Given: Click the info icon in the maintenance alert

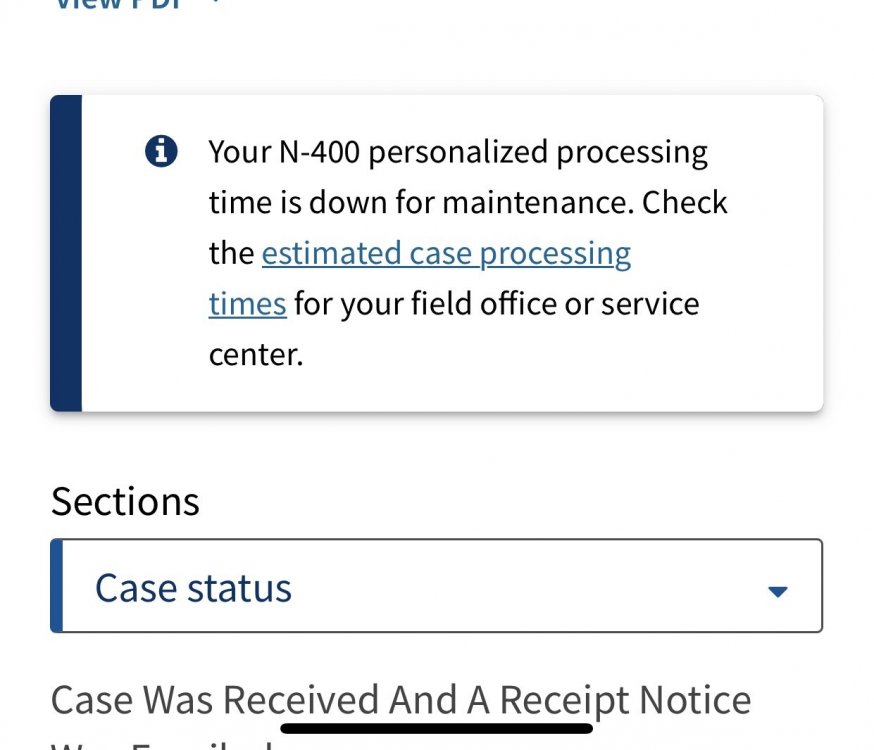Looking at the screenshot, I should 161,152.
